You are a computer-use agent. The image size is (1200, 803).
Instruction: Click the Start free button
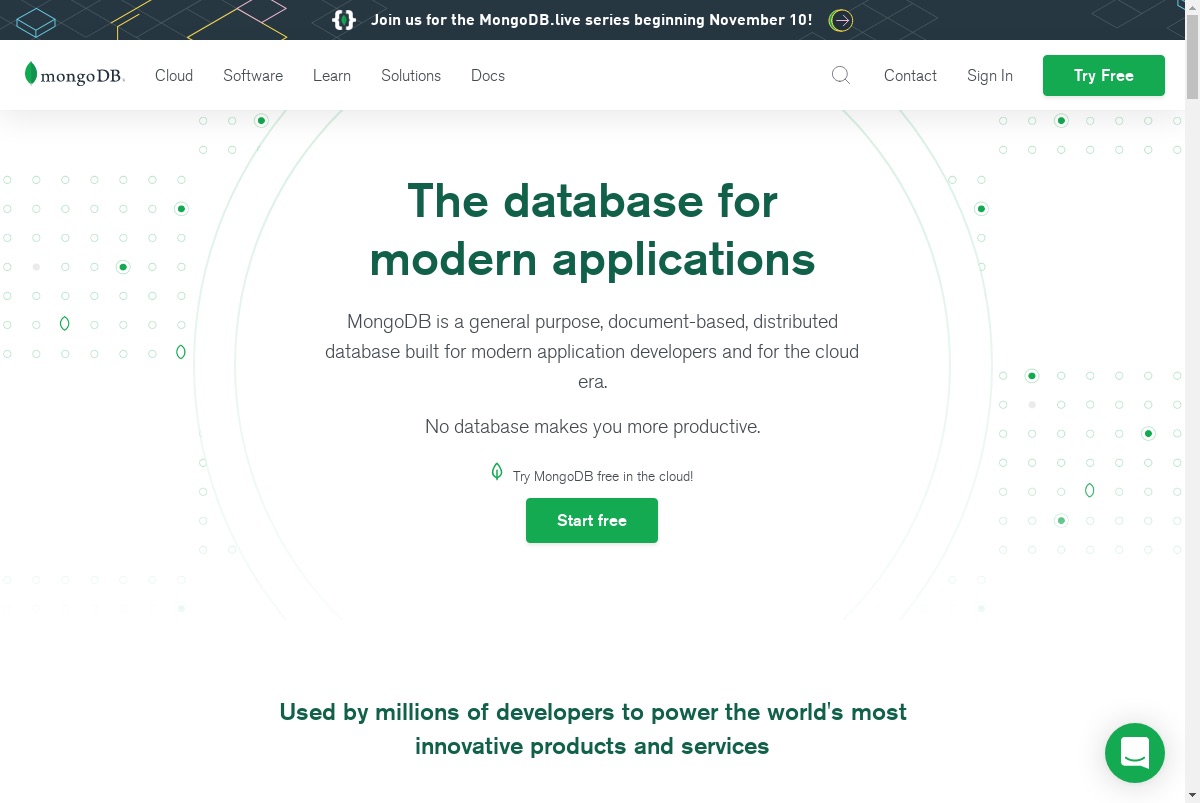(x=592, y=520)
